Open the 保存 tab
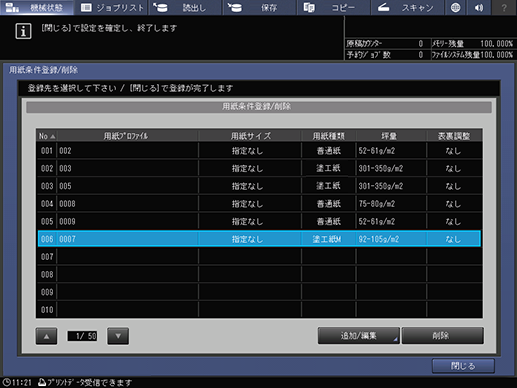 260,7
